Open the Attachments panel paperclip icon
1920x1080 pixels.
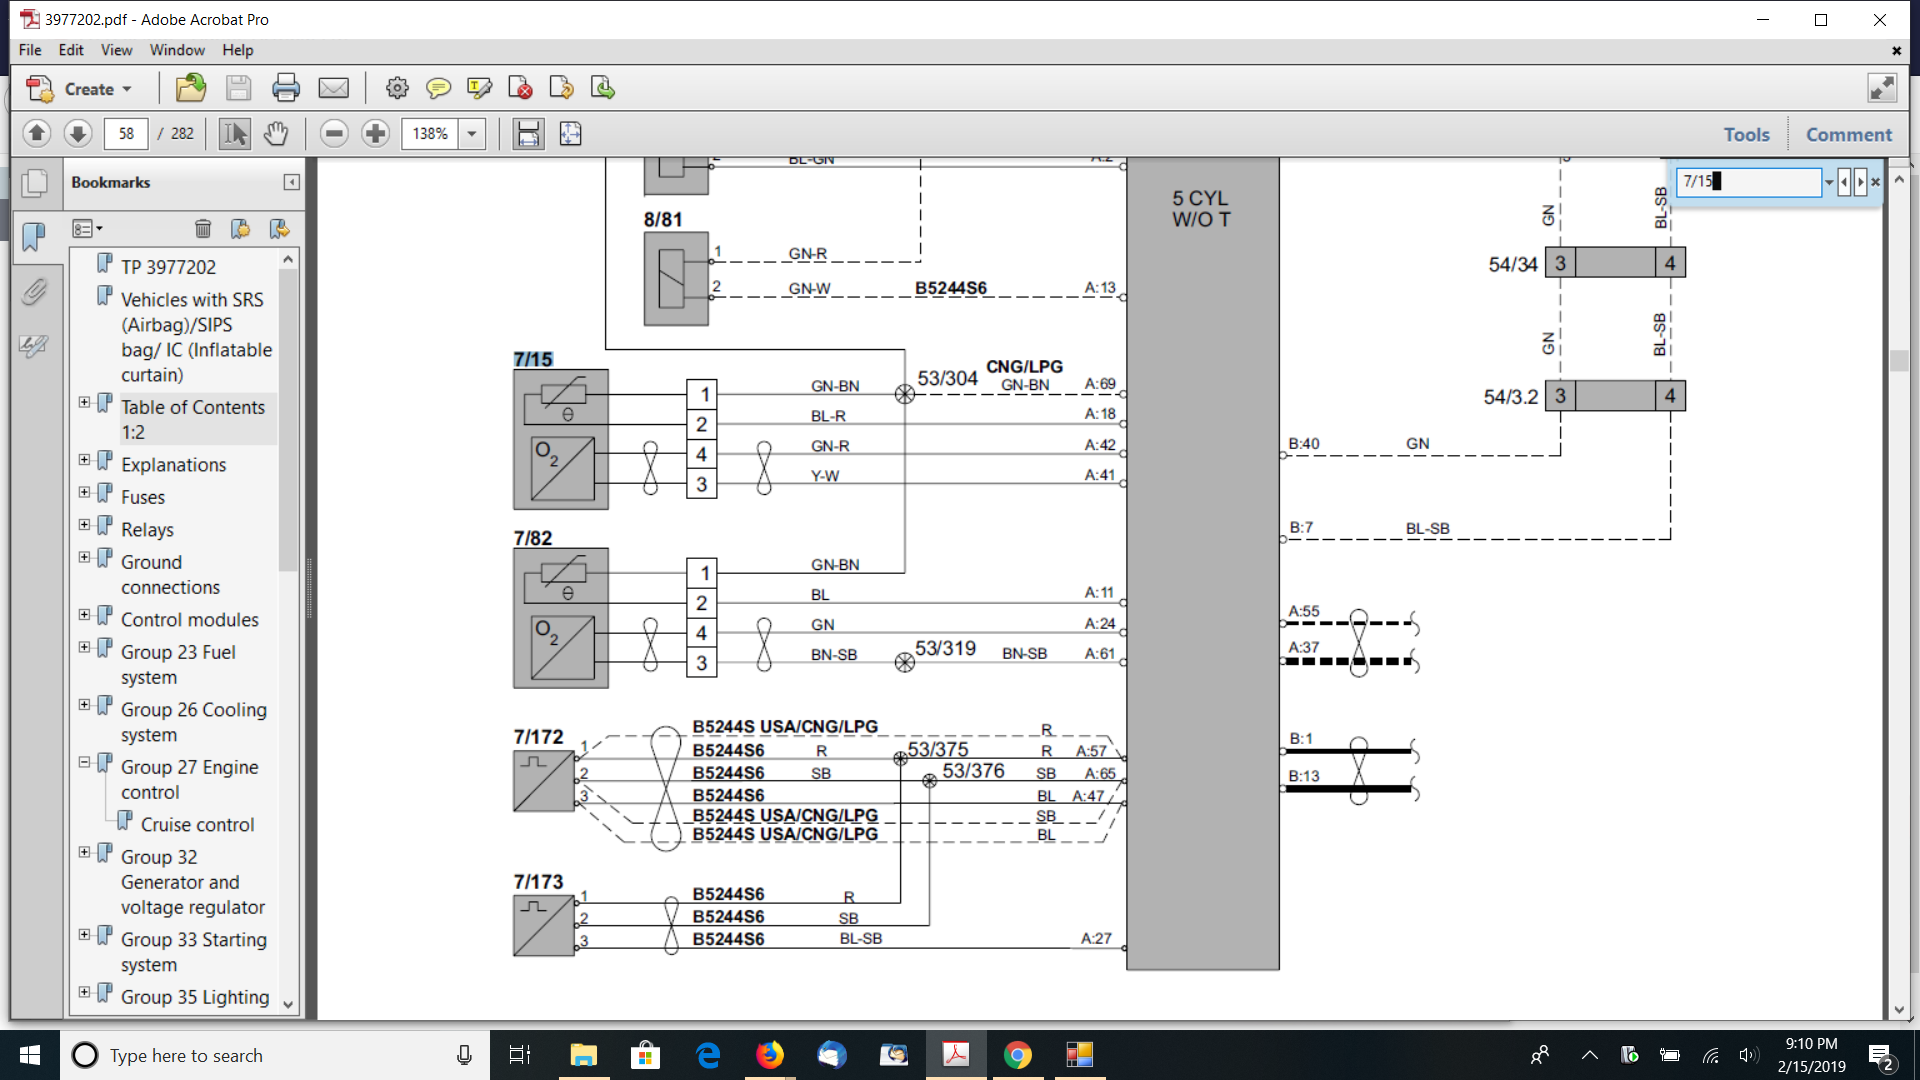(34, 291)
